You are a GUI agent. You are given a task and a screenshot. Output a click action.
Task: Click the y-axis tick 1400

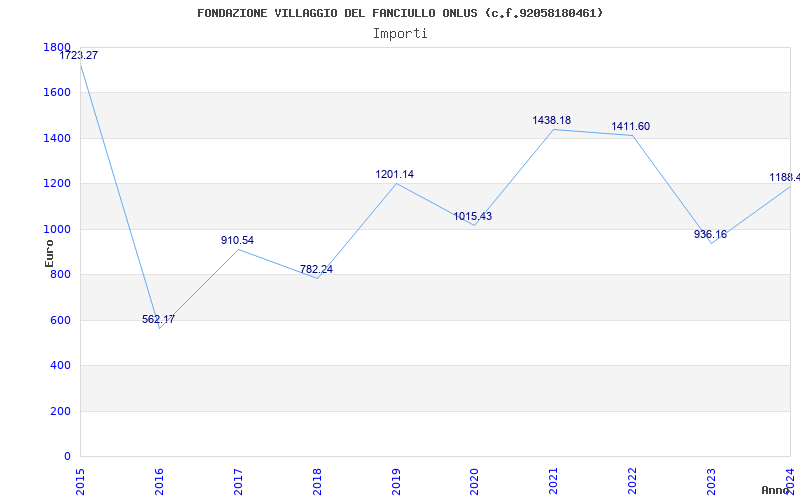[x=57, y=138]
